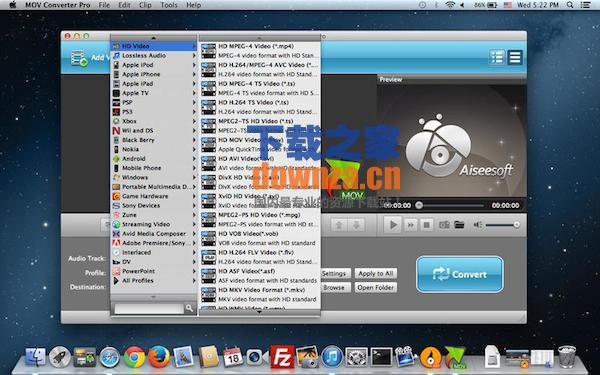Click the Convert button
This screenshot has width=600, height=375.
(460, 274)
